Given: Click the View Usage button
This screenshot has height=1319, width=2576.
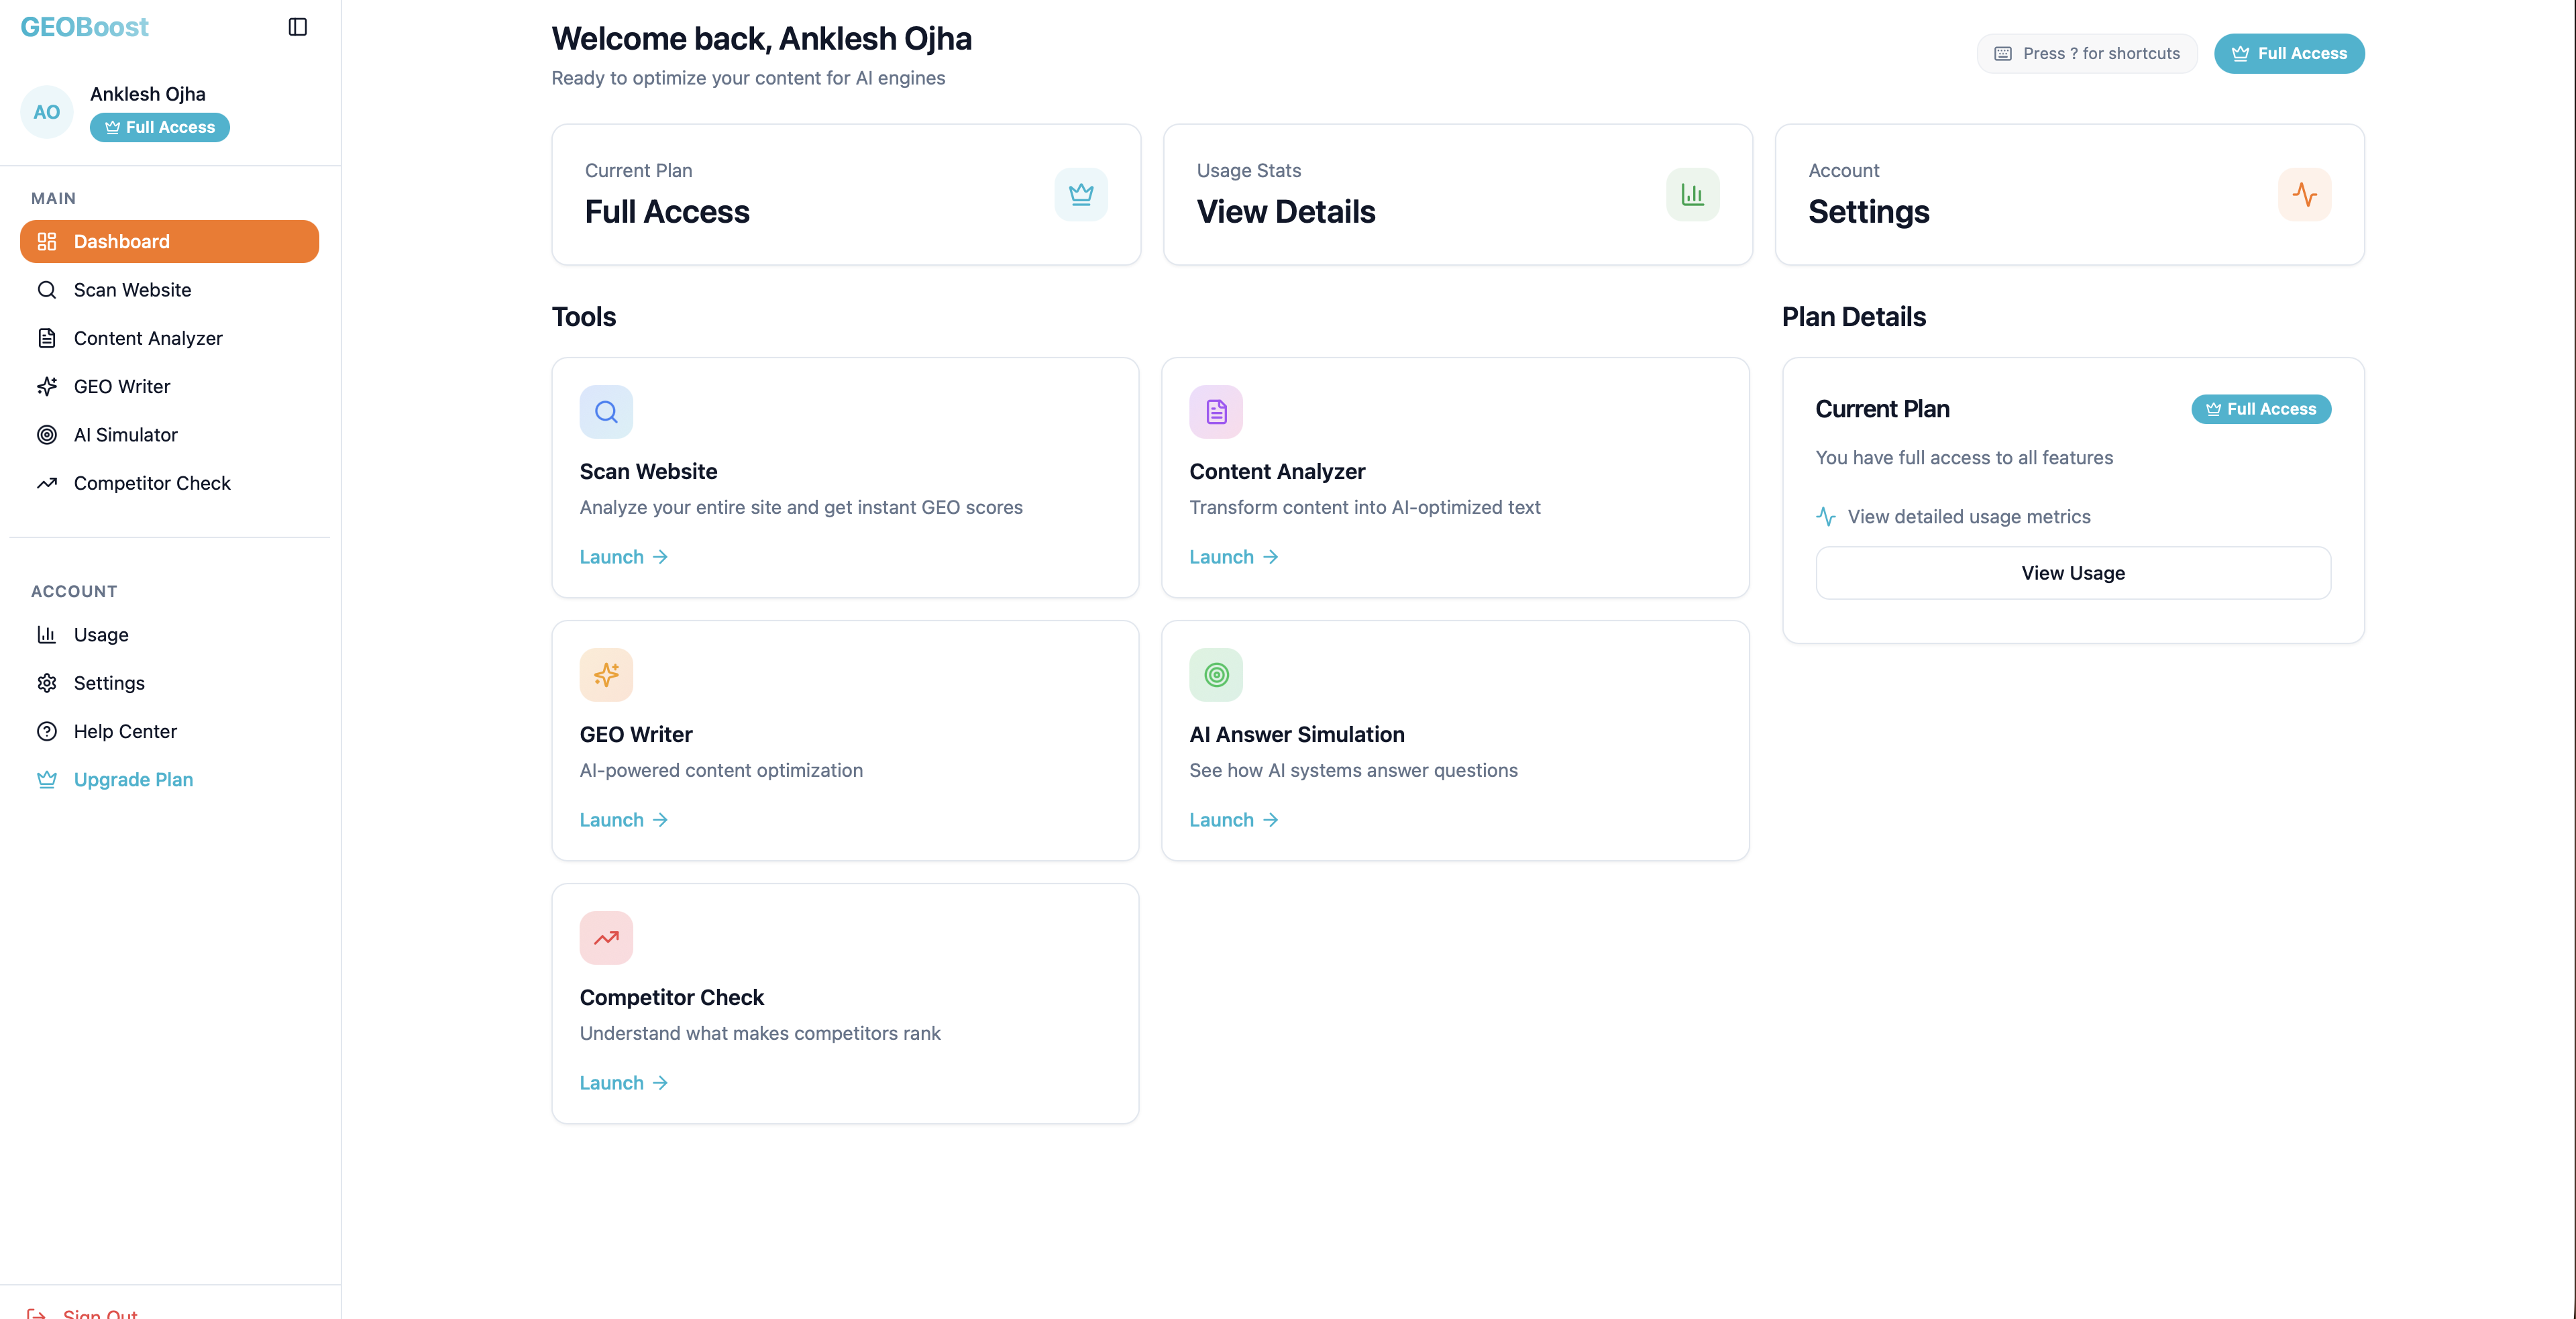Looking at the screenshot, I should click(x=2072, y=573).
